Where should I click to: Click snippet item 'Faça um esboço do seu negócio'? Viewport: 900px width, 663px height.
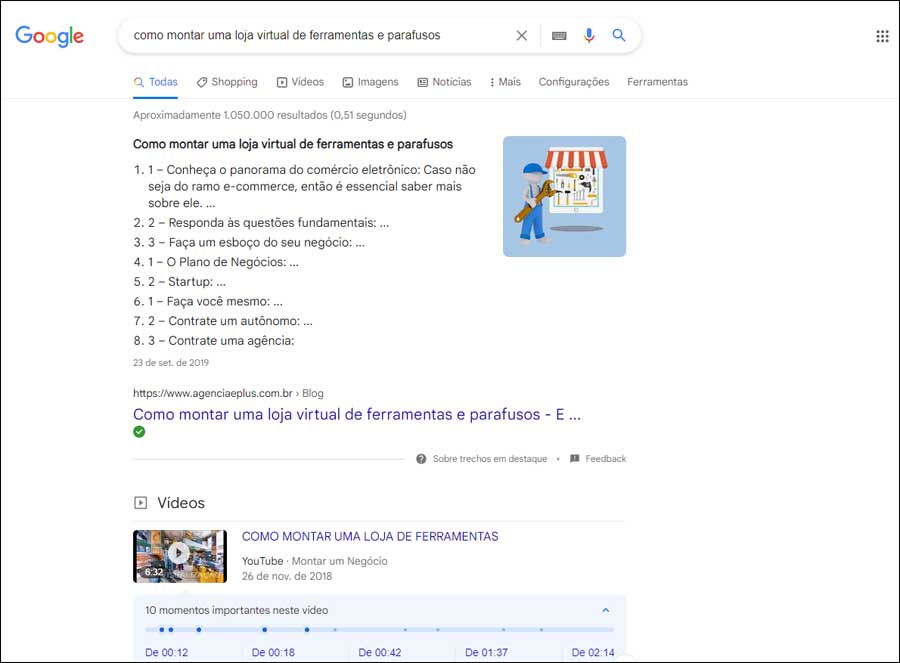pyautogui.click(x=257, y=242)
